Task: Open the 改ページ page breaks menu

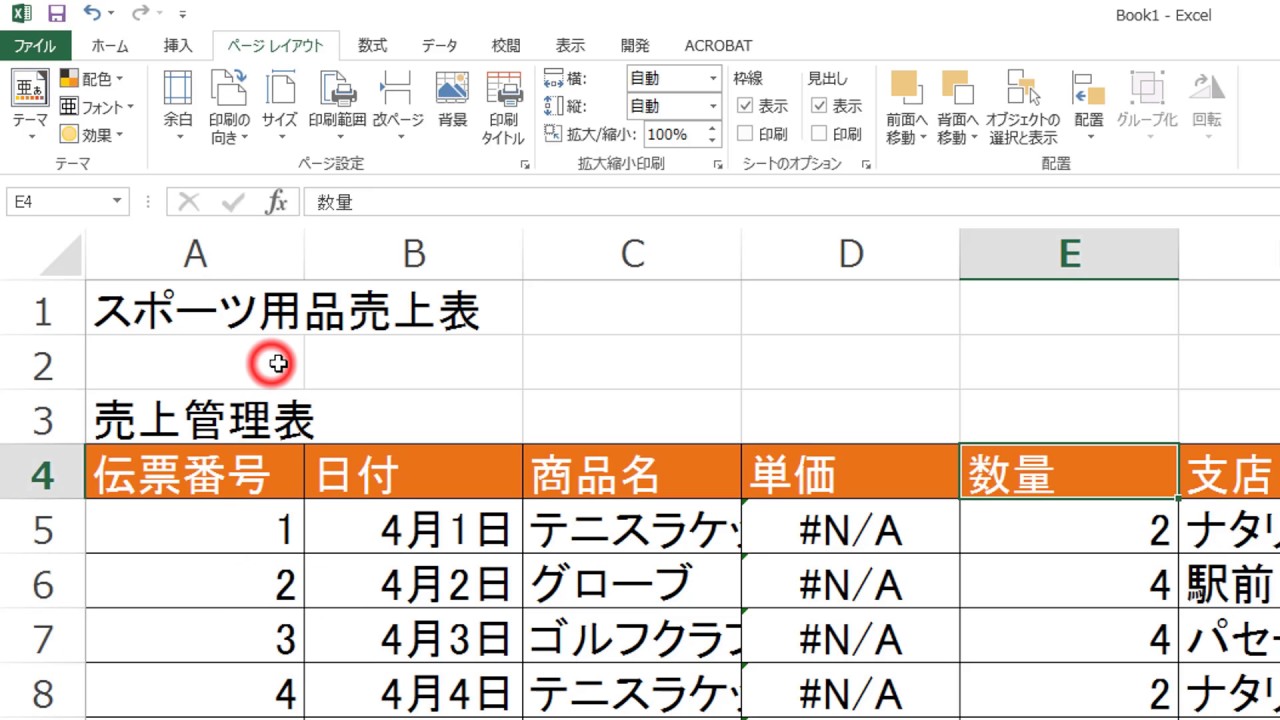Action: (398, 105)
